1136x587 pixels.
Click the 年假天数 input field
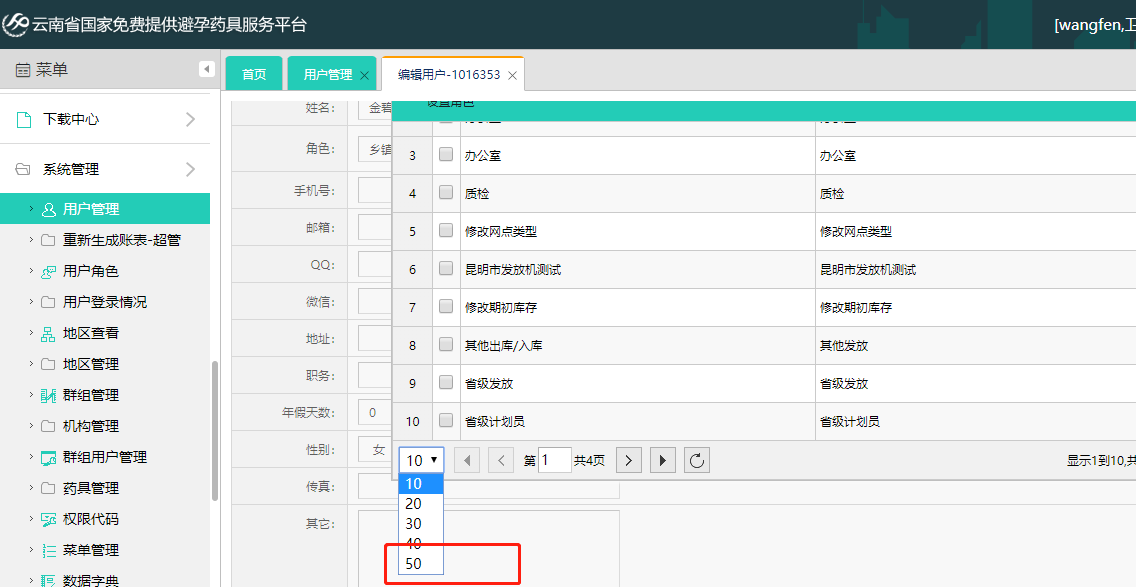click(375, 412)
